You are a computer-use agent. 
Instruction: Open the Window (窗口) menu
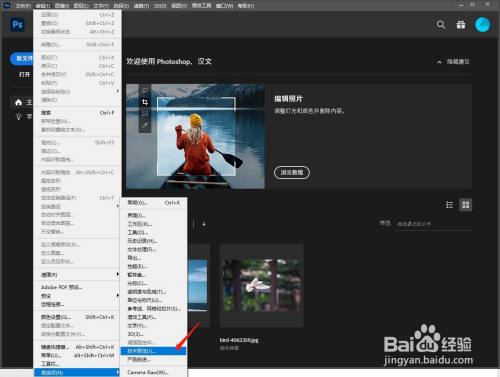(x=224, y=6)
